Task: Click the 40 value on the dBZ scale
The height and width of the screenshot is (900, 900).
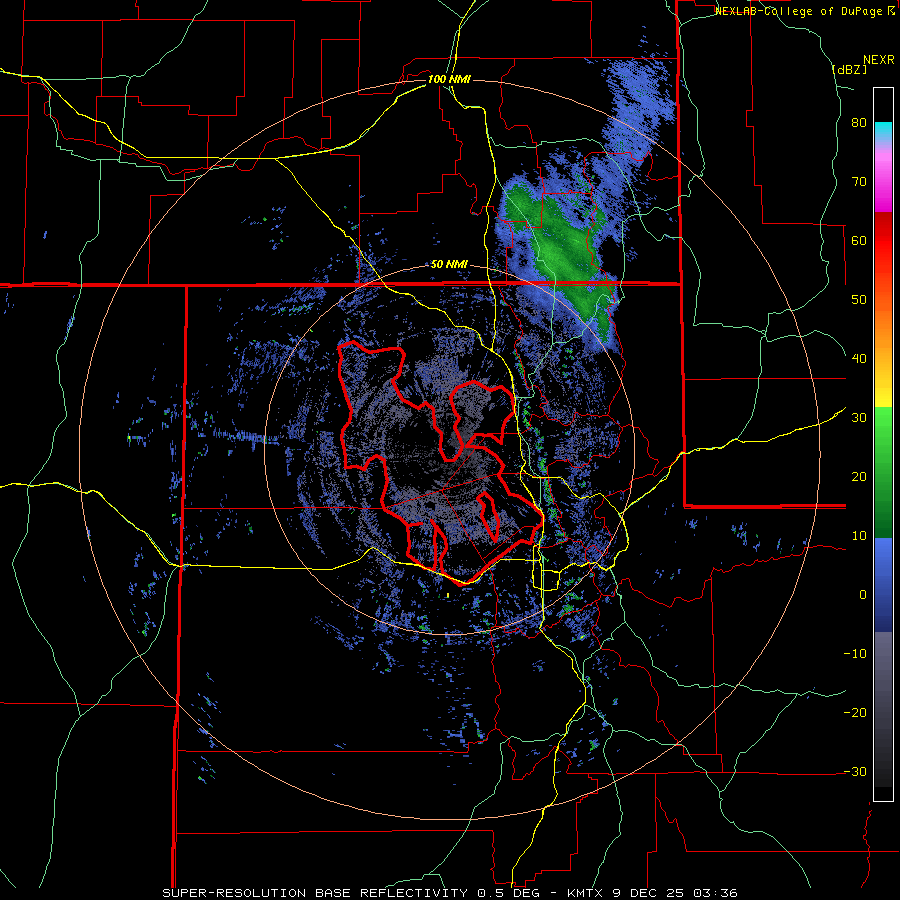Action: [x=859, y=359]
